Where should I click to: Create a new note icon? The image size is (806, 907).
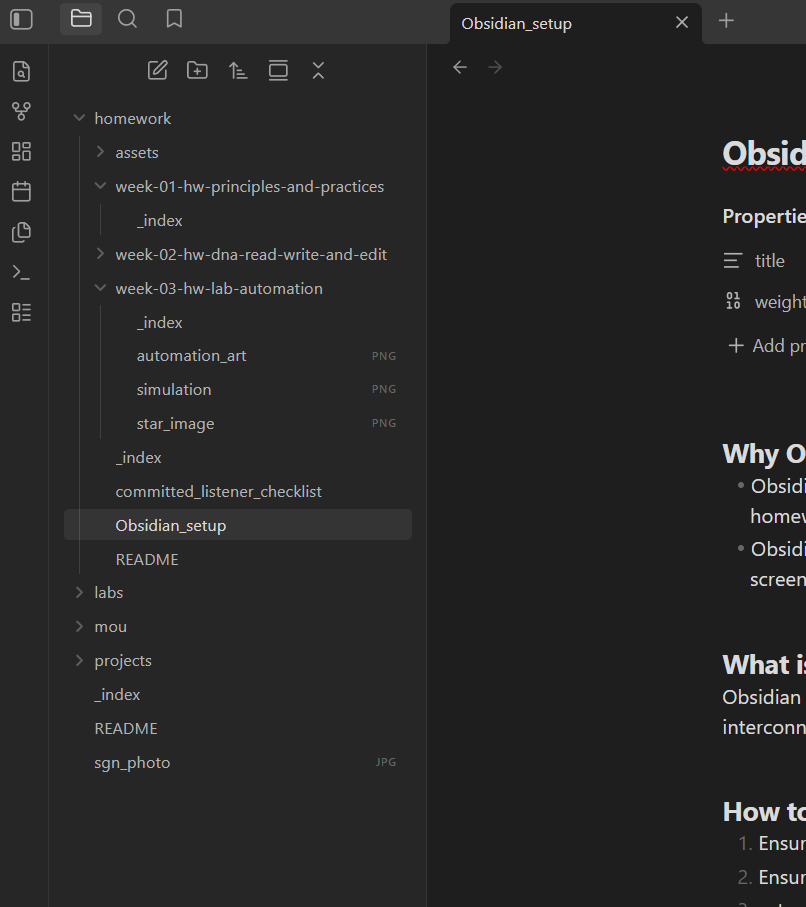click(x=157, y=71)
